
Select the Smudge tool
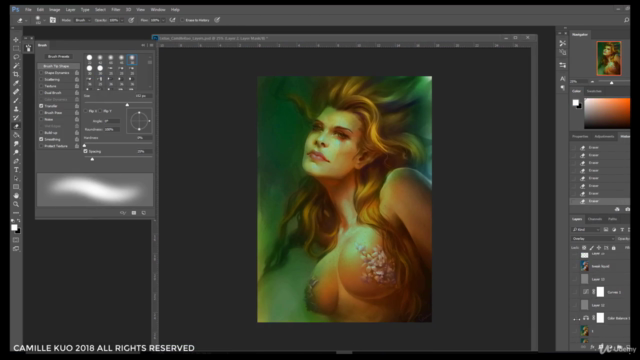[x=16, y=144]
